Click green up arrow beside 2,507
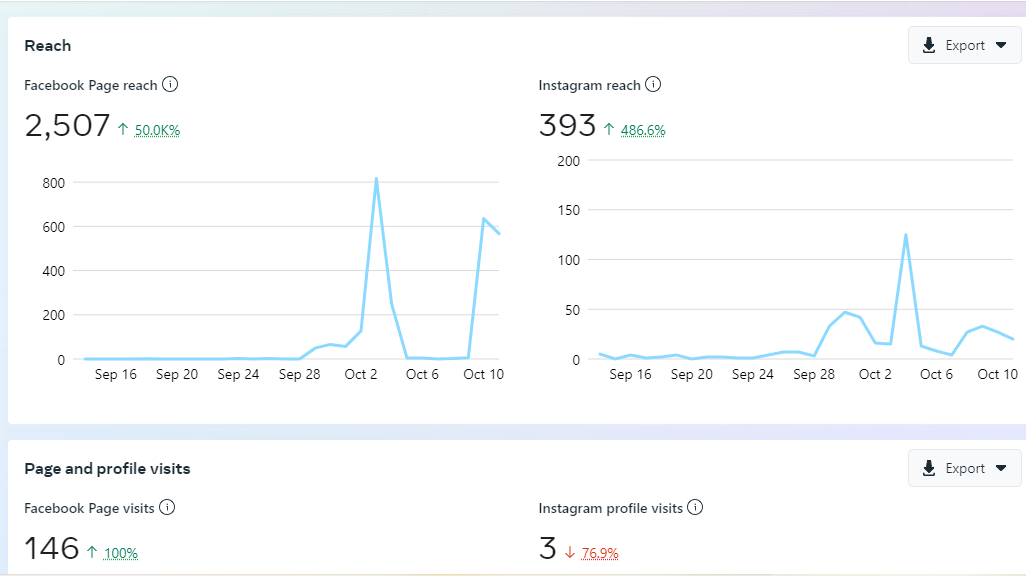Screen dimensions: 1026x576 pos(123,129)
